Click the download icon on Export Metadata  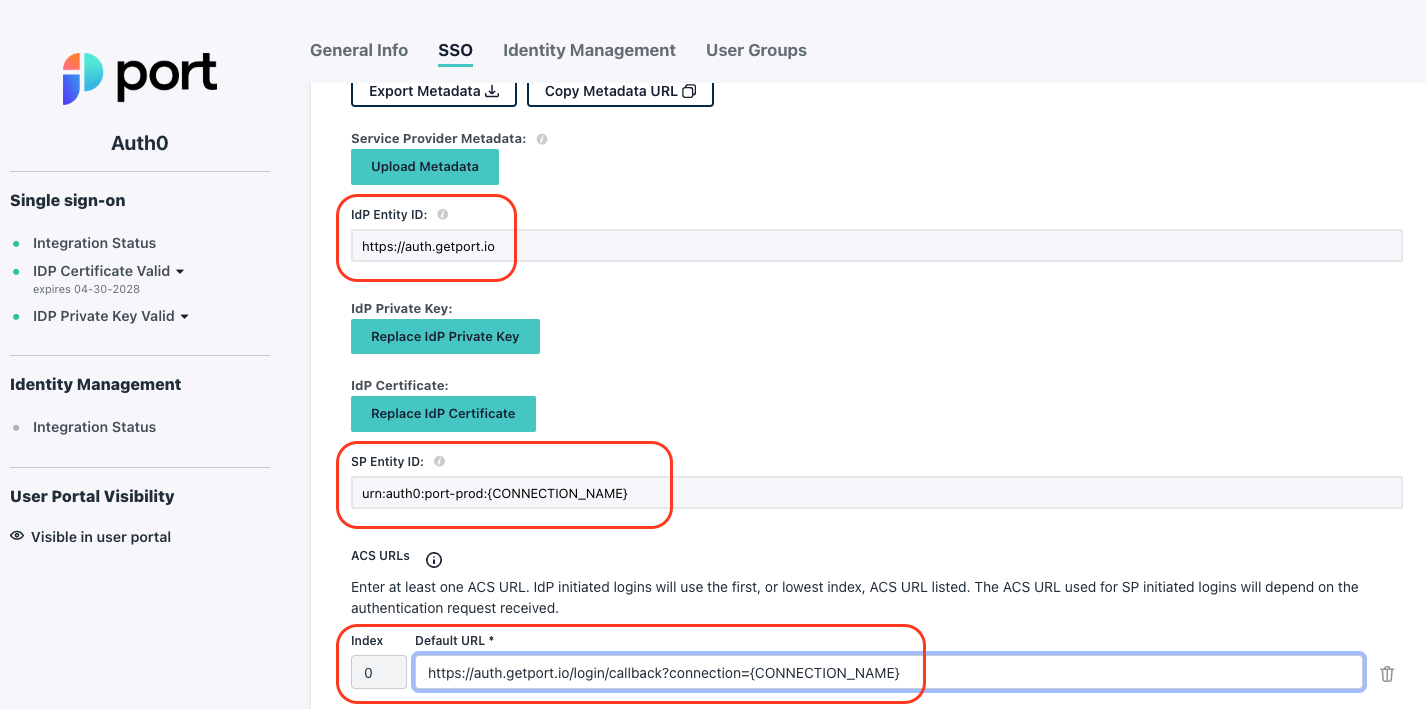491,90
